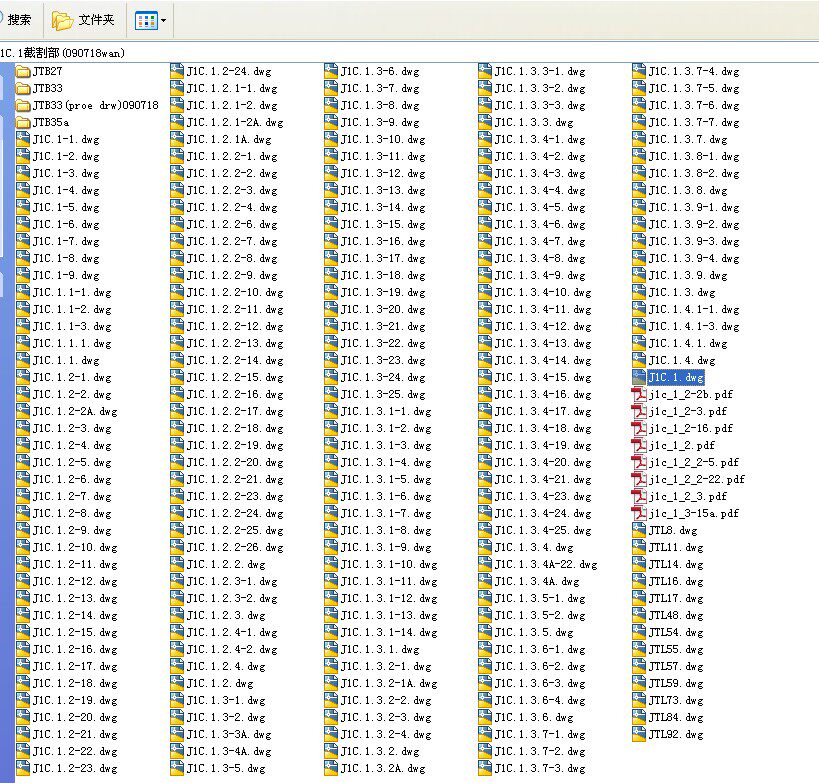Viewport: 819px width, 783px height.
Task: Click file name J1C.1.3.4A-22.dwg
Action: click(x=546, y=564)
